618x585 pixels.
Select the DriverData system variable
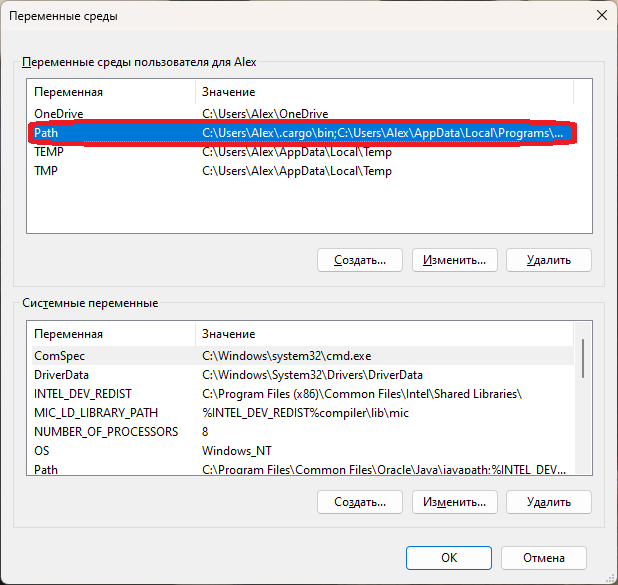pos(302,374)
